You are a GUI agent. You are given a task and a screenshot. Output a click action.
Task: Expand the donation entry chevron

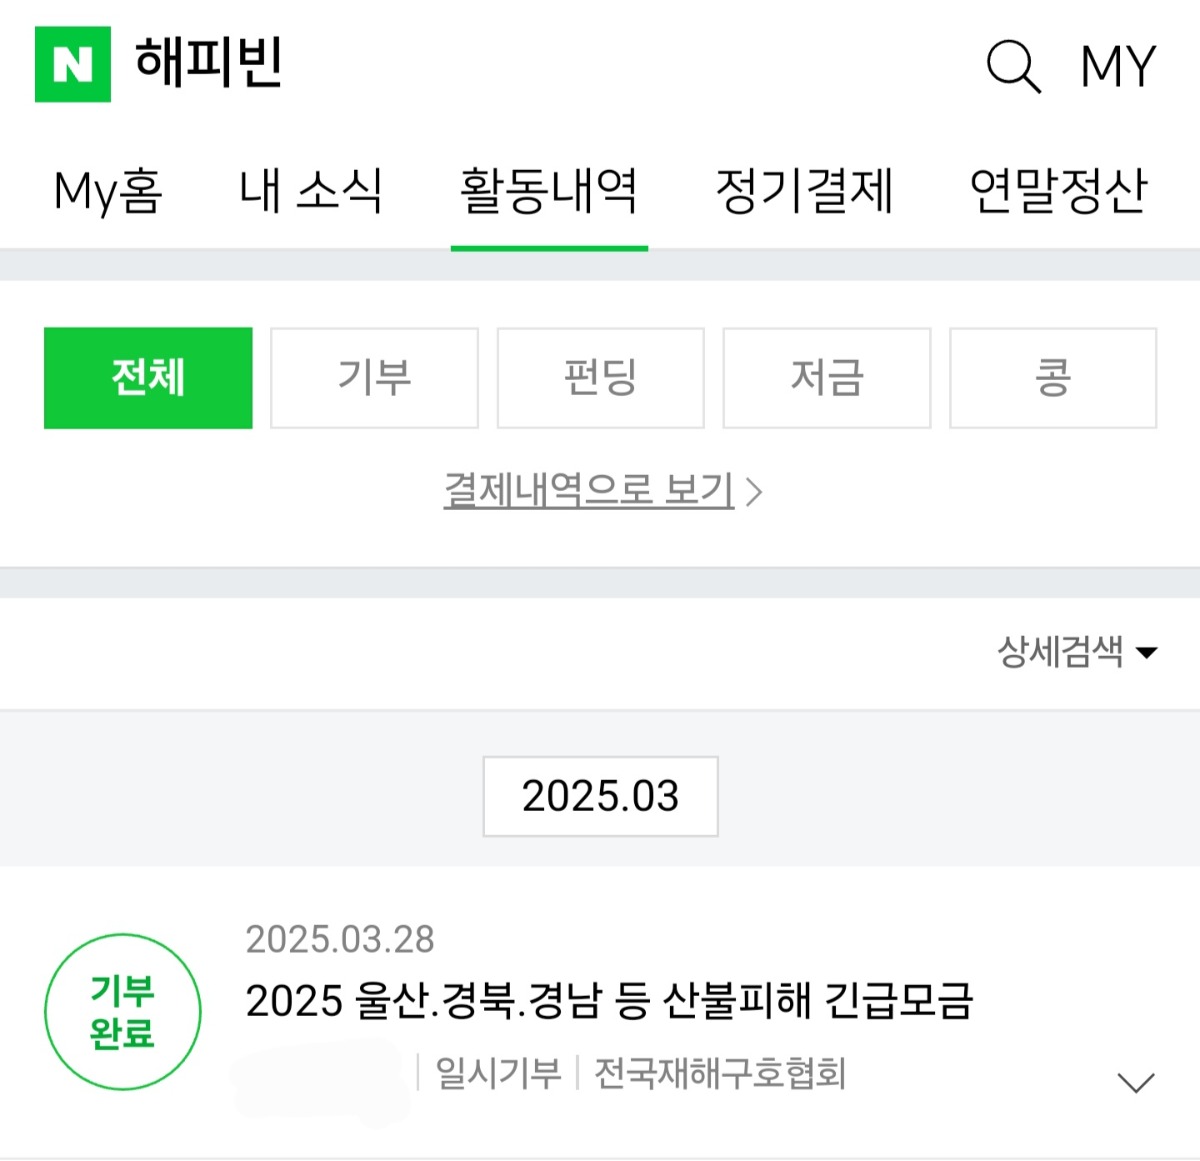pos(1135,1082)
